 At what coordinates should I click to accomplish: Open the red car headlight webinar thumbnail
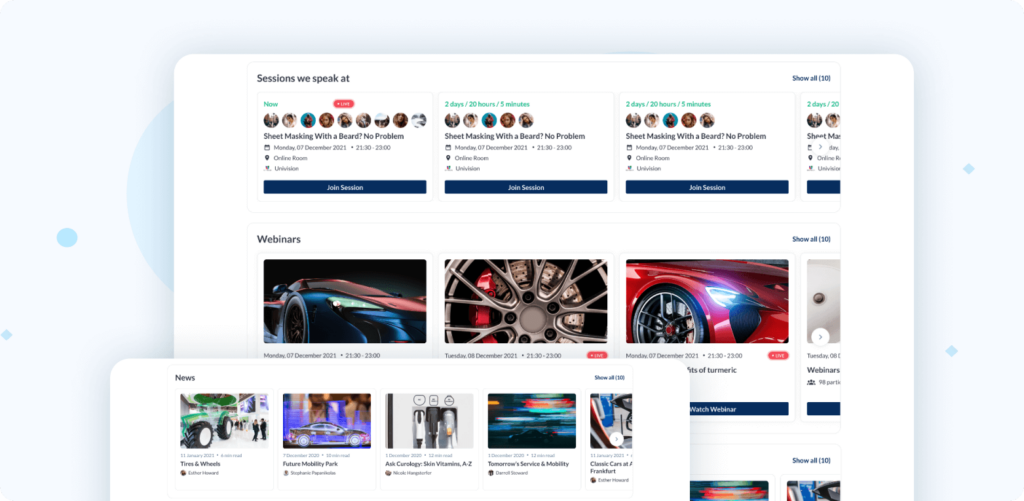tap(707, 301)
